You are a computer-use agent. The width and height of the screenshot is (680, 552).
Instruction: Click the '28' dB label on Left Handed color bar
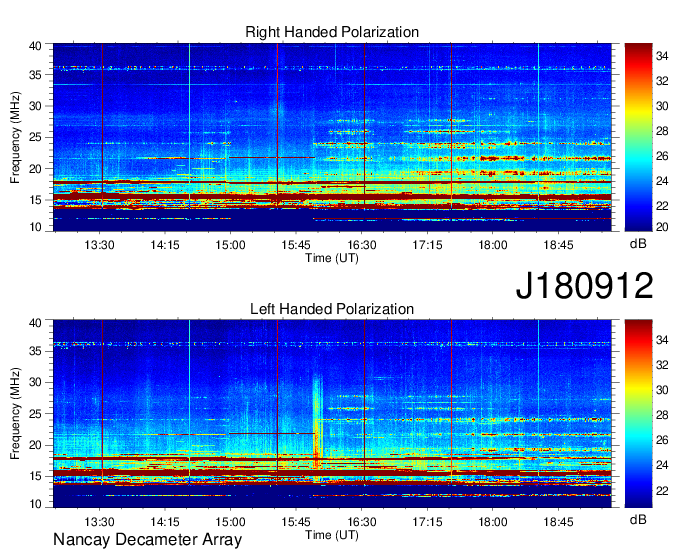coord(662,415)
